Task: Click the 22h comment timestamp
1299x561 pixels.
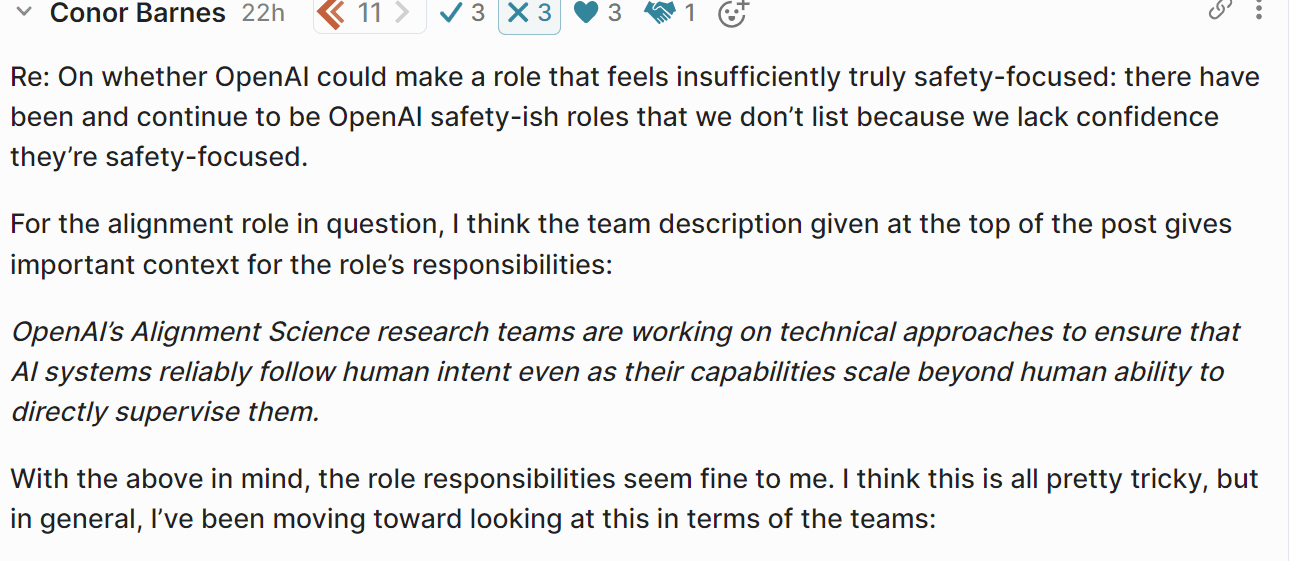Action: [263, 13]
